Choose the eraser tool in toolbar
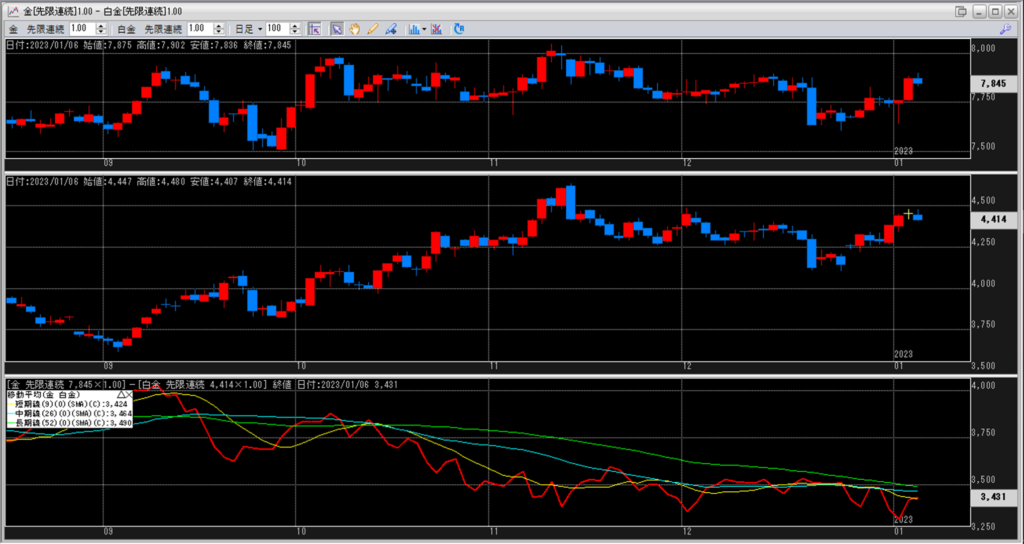Screen dimensions: 1024x544 391,29
